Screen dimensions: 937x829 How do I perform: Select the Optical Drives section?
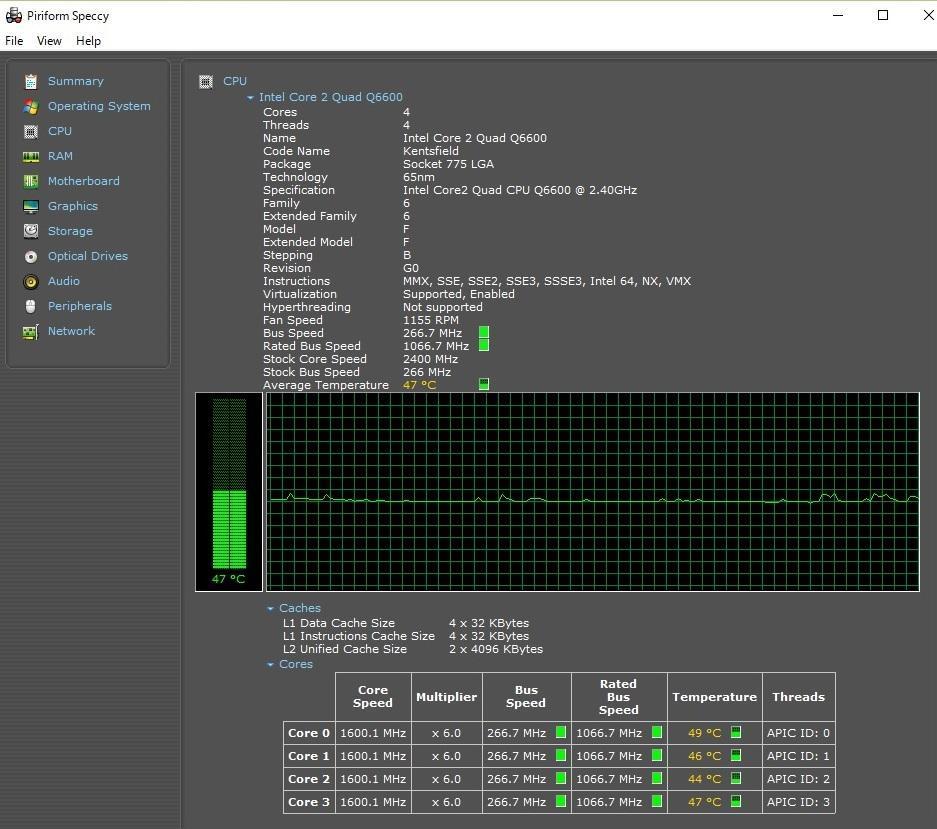[88, 256]
